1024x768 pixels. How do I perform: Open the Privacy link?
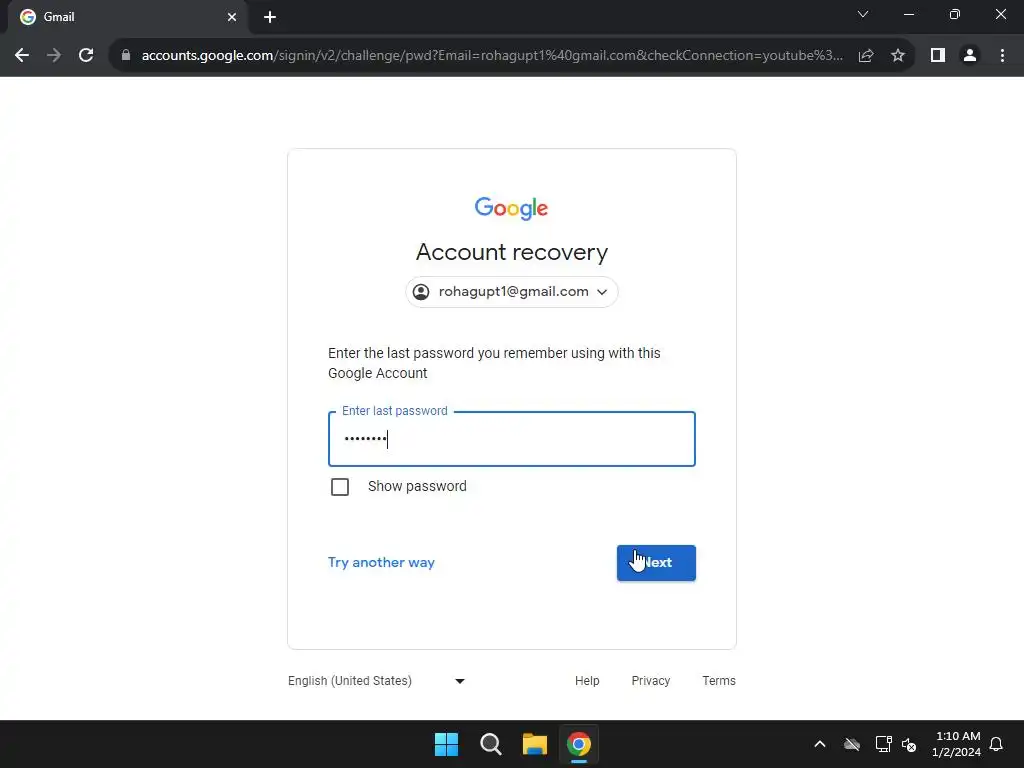pyautogui.click(x=650, y=680)
